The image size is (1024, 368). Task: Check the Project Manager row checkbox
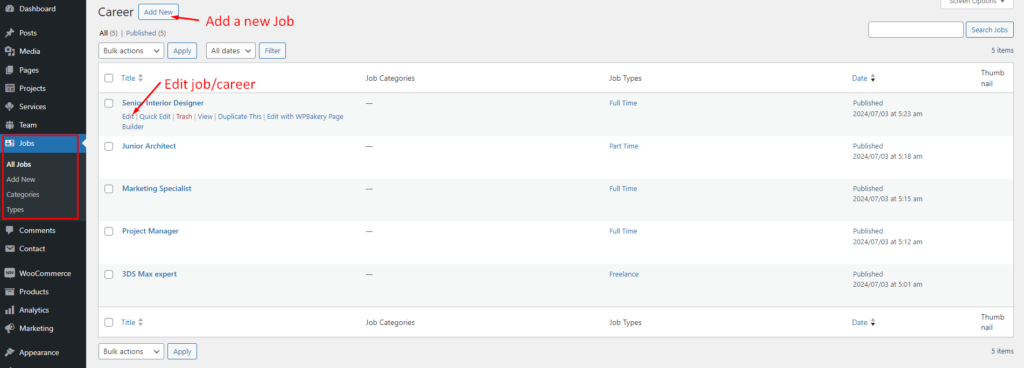pos(109,231)
